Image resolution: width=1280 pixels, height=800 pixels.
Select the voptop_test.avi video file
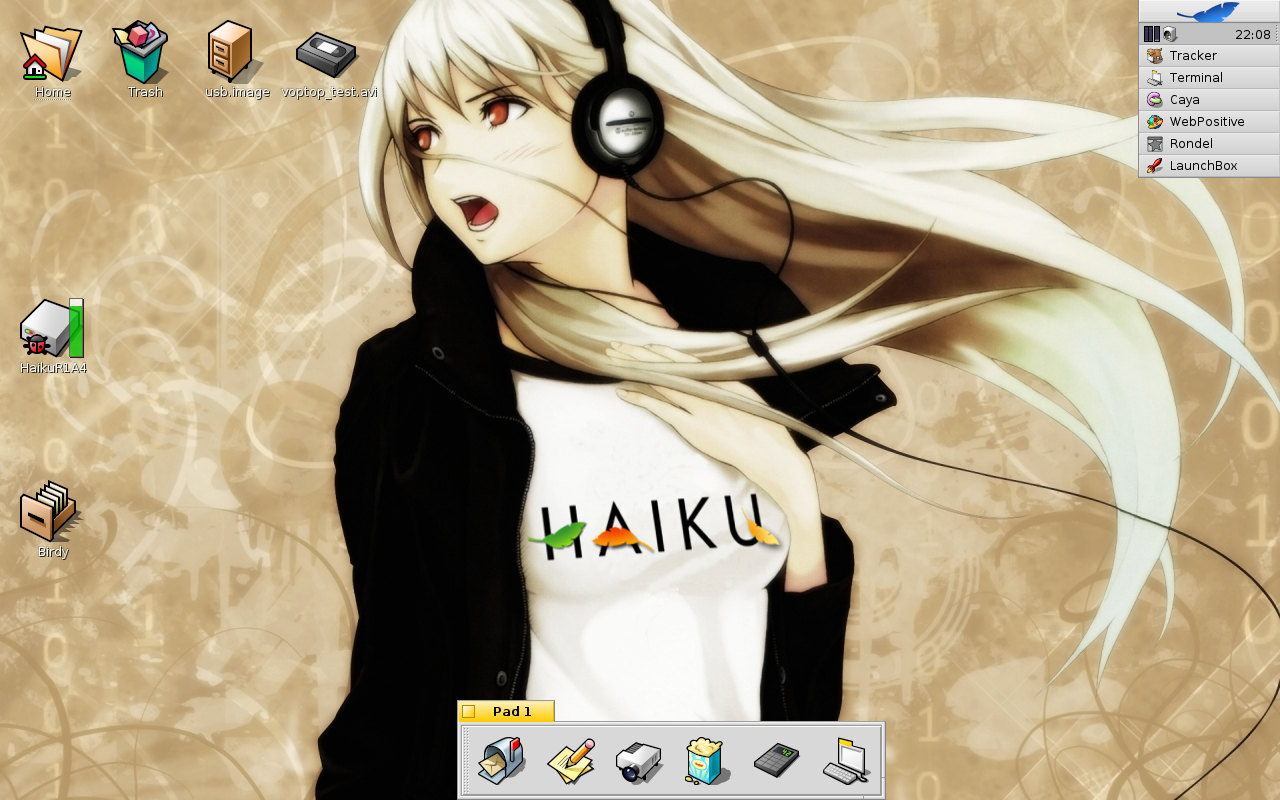(x=327, y=54)
